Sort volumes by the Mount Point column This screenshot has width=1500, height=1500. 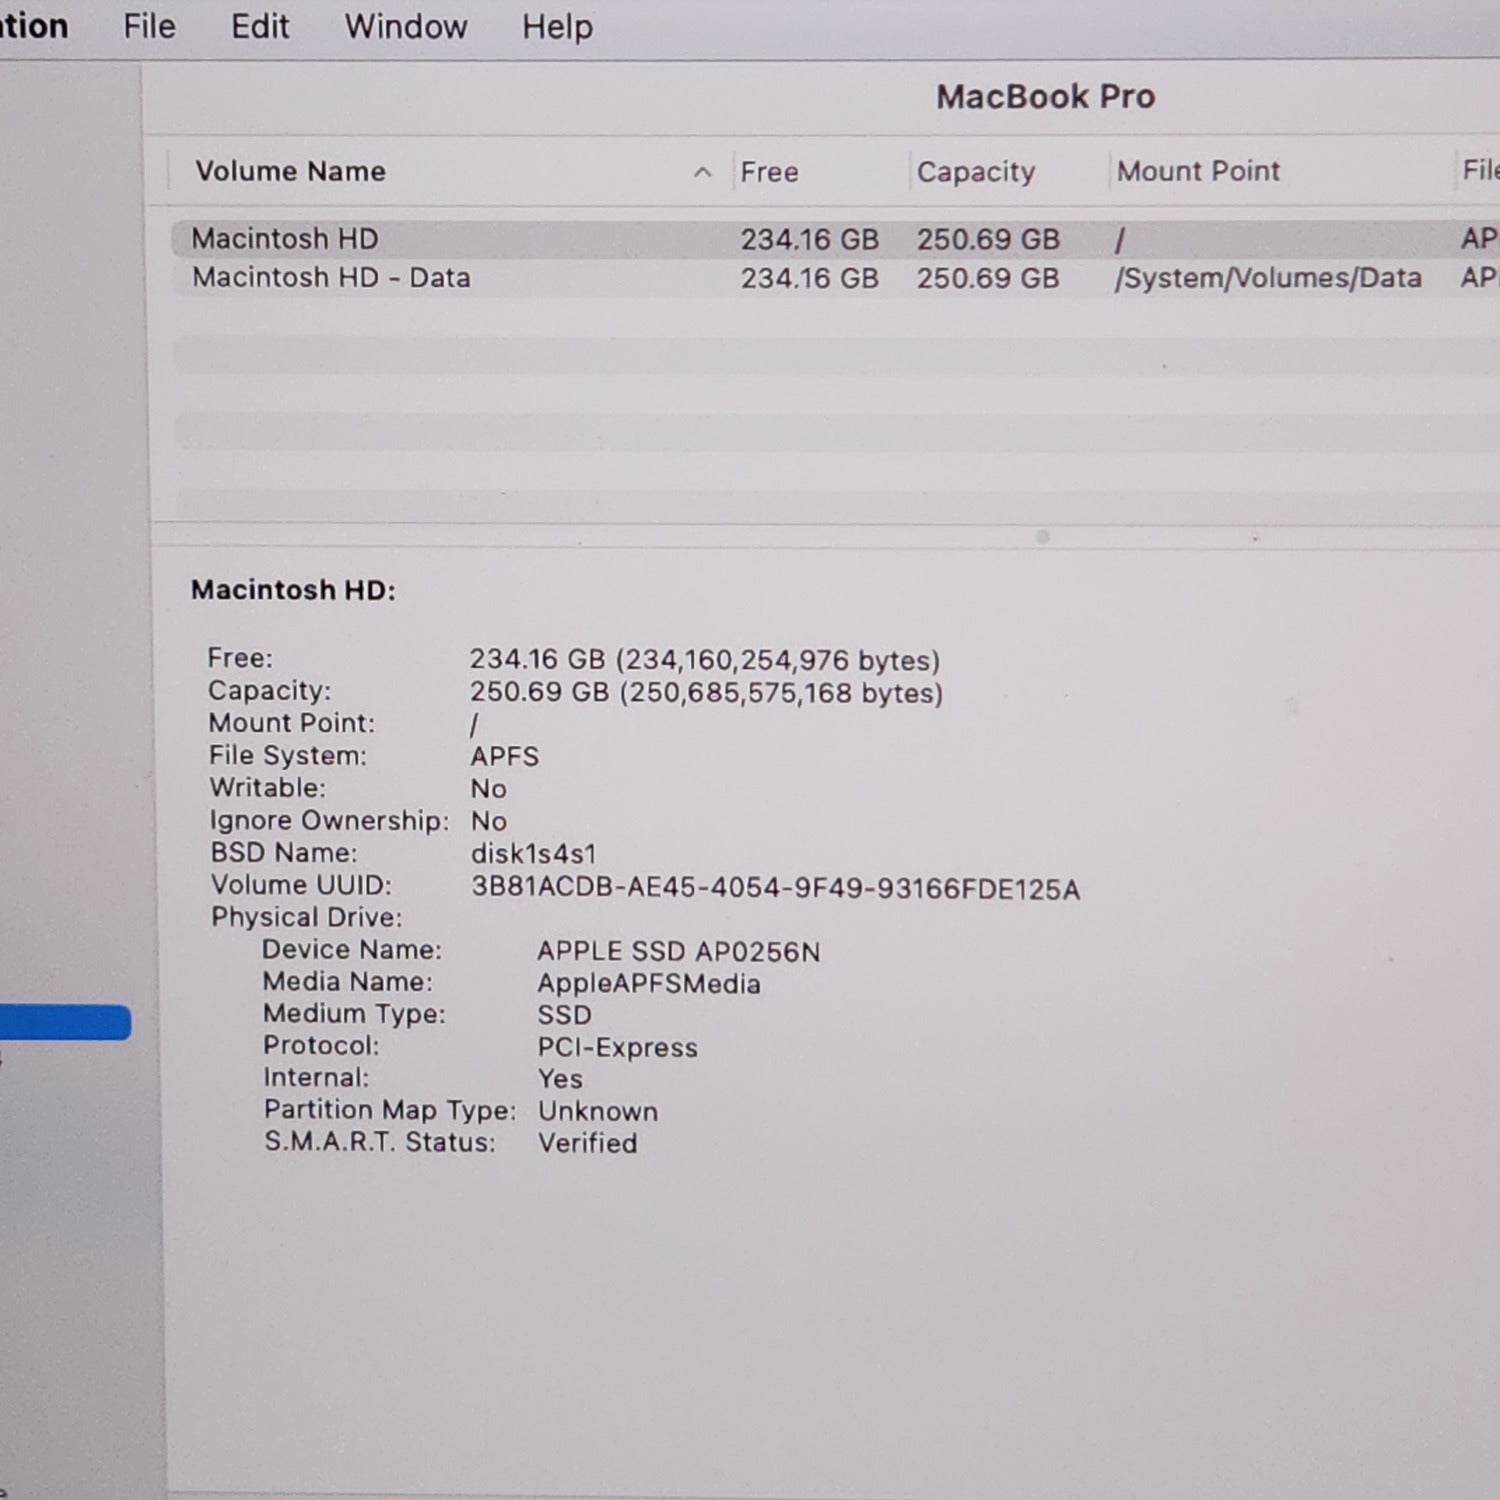click(x=1198, y=171)
